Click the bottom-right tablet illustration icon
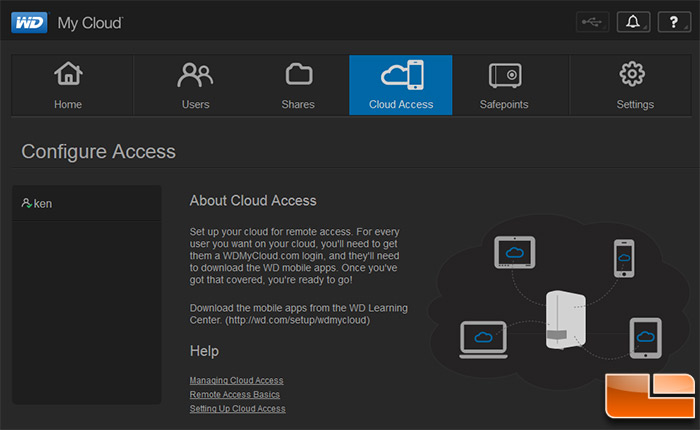The height and width of the screenshot is (430, 700). pyautogui.click(x=646, y=338)
